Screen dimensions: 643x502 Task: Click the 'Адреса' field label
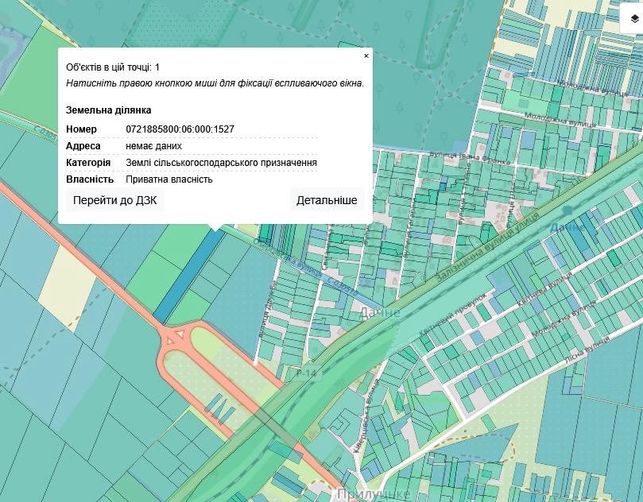tap(83, 146)
